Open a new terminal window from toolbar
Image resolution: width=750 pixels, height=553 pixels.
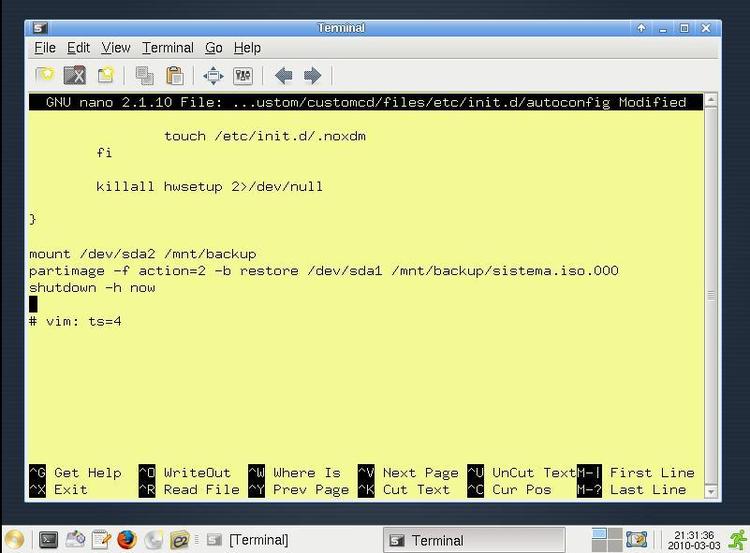(106, 76)
